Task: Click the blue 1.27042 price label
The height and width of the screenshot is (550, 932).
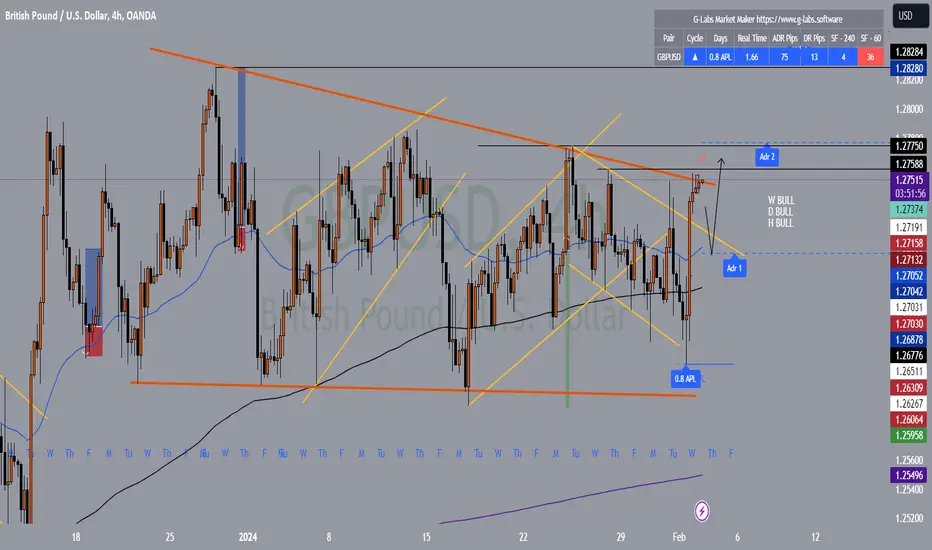Action: click(908, 291)
